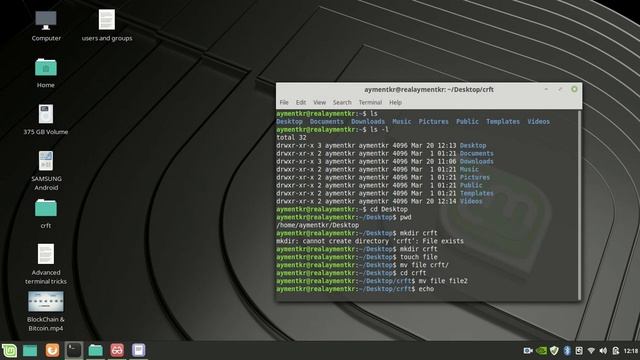Image resolution: width=640 pixels, height=360 pixels.
Task: Click the sound volume tray icon
Action: (x=603, y=351)
